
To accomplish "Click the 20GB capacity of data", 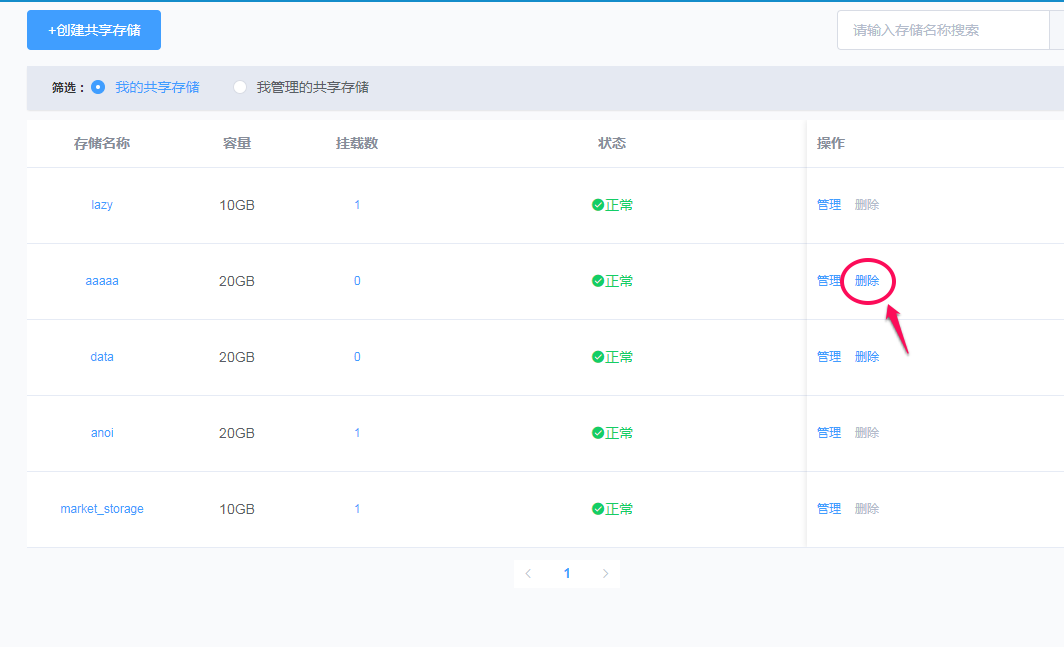I will tap(237, 357).
